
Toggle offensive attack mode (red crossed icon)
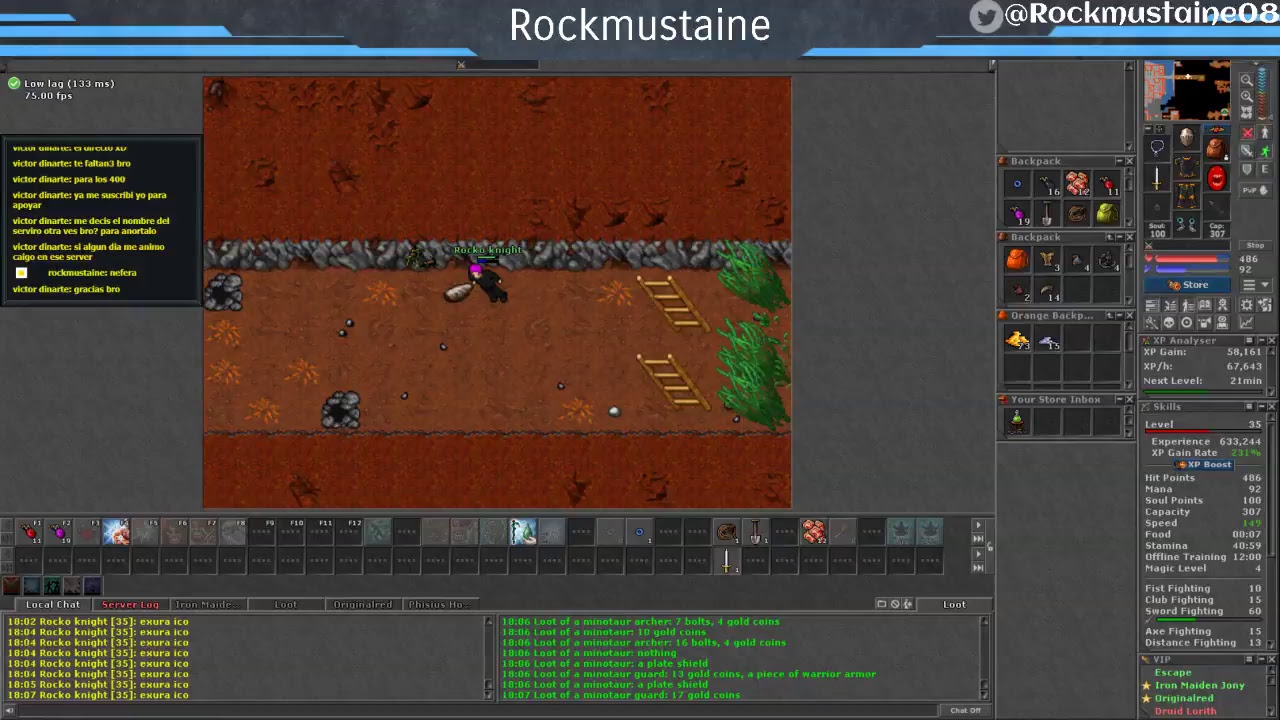(1247, 133)
